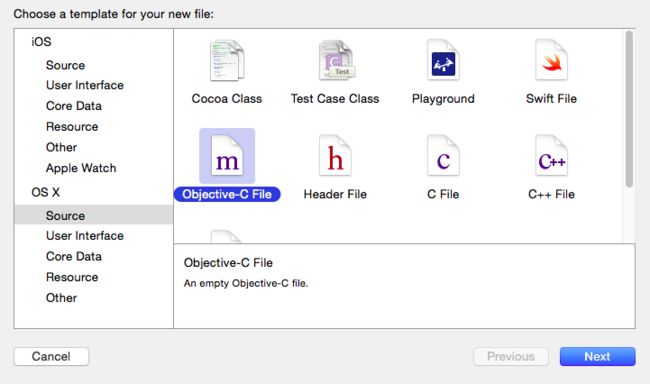This screenshot has height=384, width=650.
Task: Click the Next button
Action: pos(597,357)
